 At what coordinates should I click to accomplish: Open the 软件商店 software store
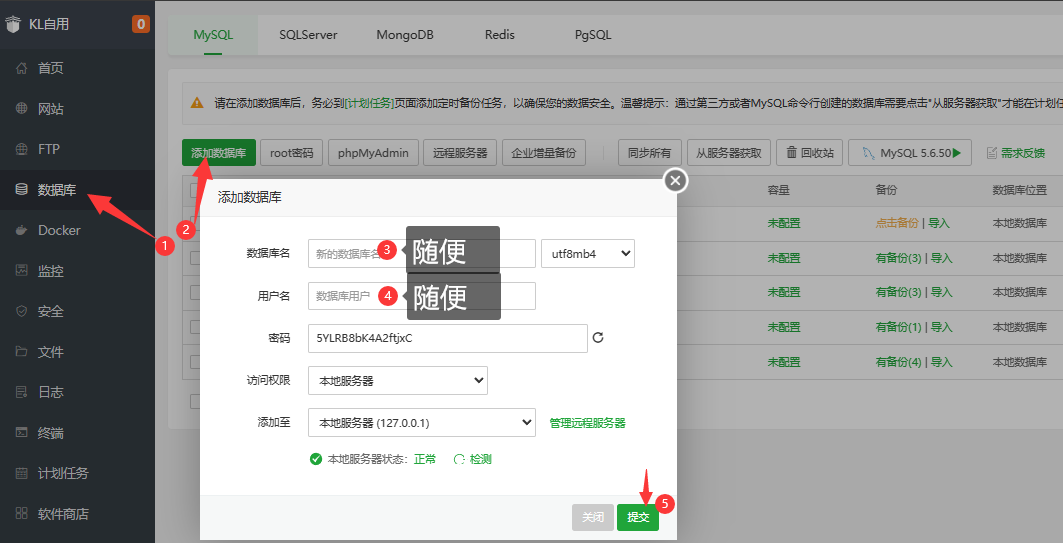coord(63,514)
